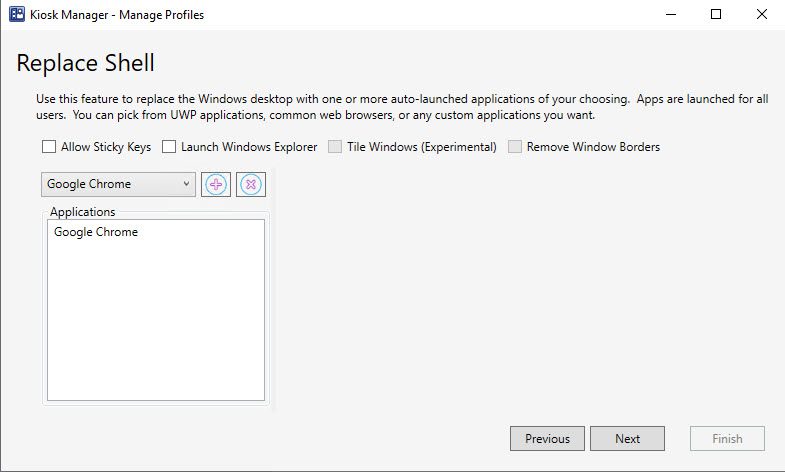Click the Replace Shell heading
The height and width of the screenshot is (472, 785).
pyautogui.click(x=86, y=63)
